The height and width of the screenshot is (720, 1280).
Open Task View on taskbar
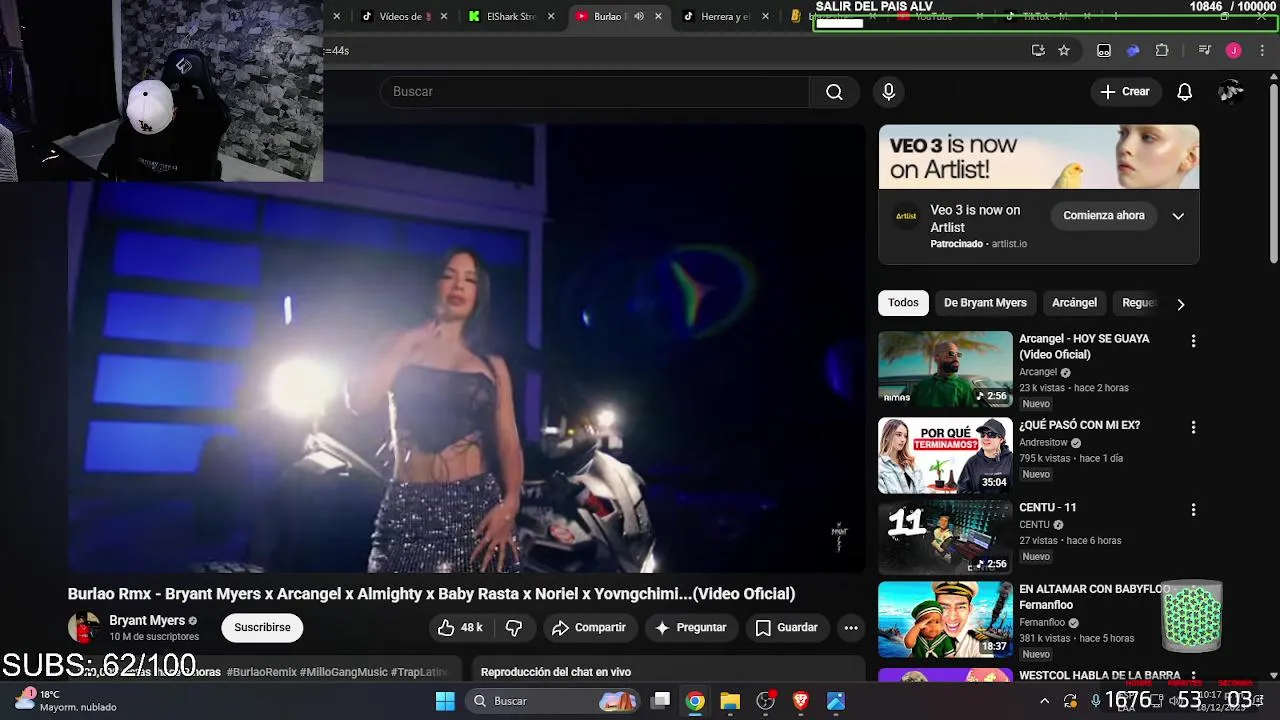pyautogui.click(x=660, y=701)
